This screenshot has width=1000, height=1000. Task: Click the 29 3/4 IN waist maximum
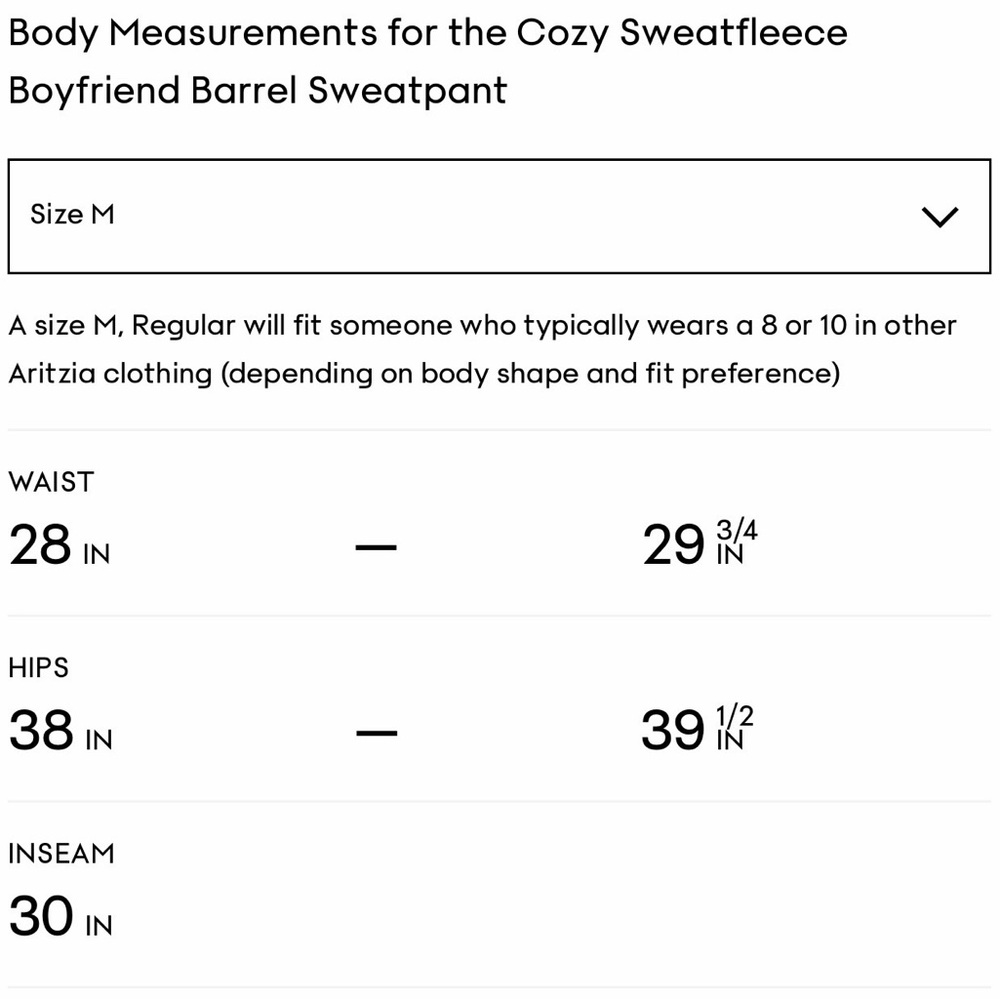pos(700,544)
